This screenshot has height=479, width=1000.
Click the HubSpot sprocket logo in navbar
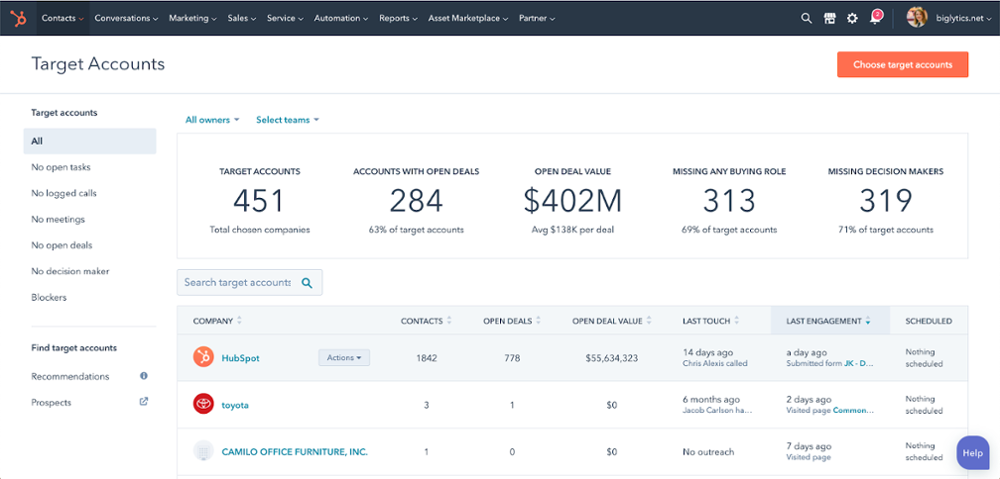[x=18, y=18]
